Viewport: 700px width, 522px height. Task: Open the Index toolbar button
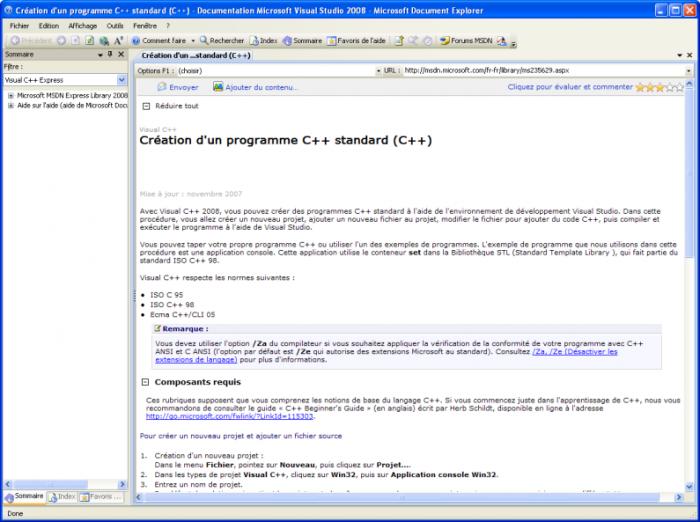(x=264, y=41)
